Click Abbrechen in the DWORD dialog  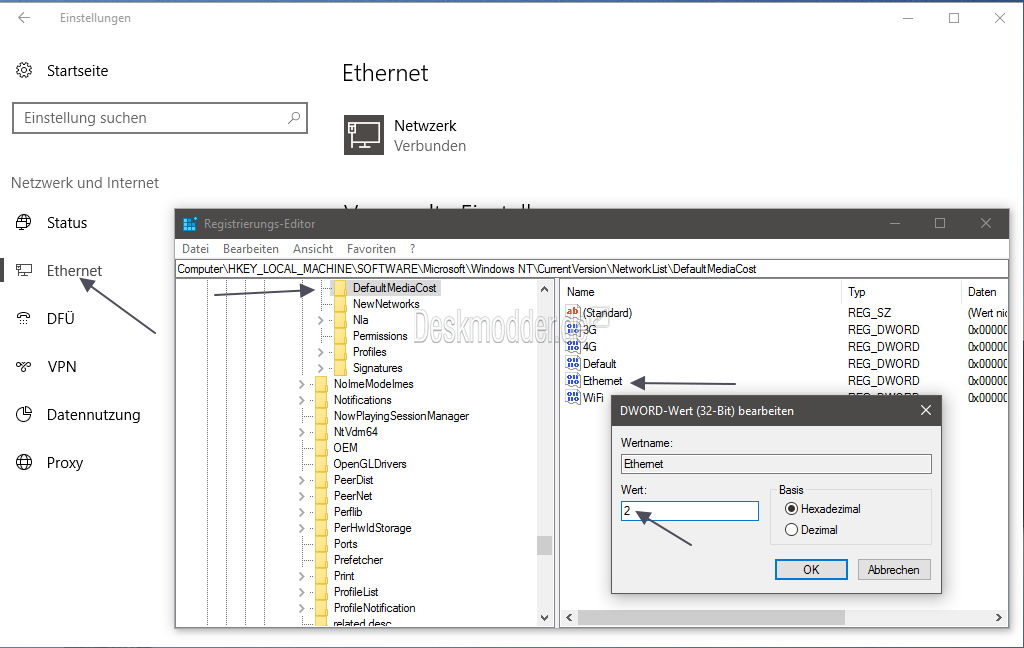tap(893, 570)
